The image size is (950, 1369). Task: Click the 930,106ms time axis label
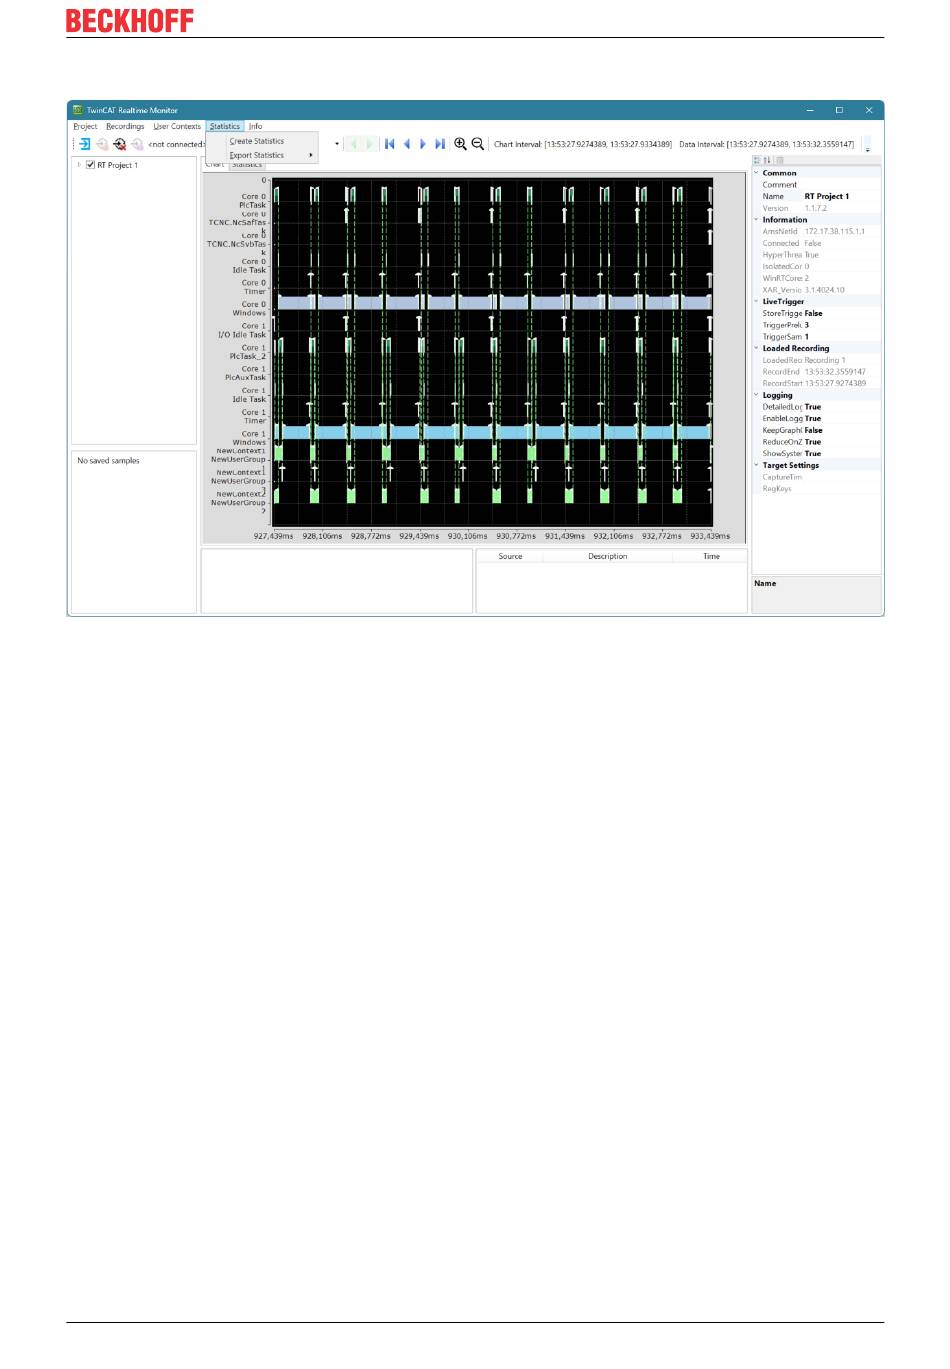coord(468,536)
